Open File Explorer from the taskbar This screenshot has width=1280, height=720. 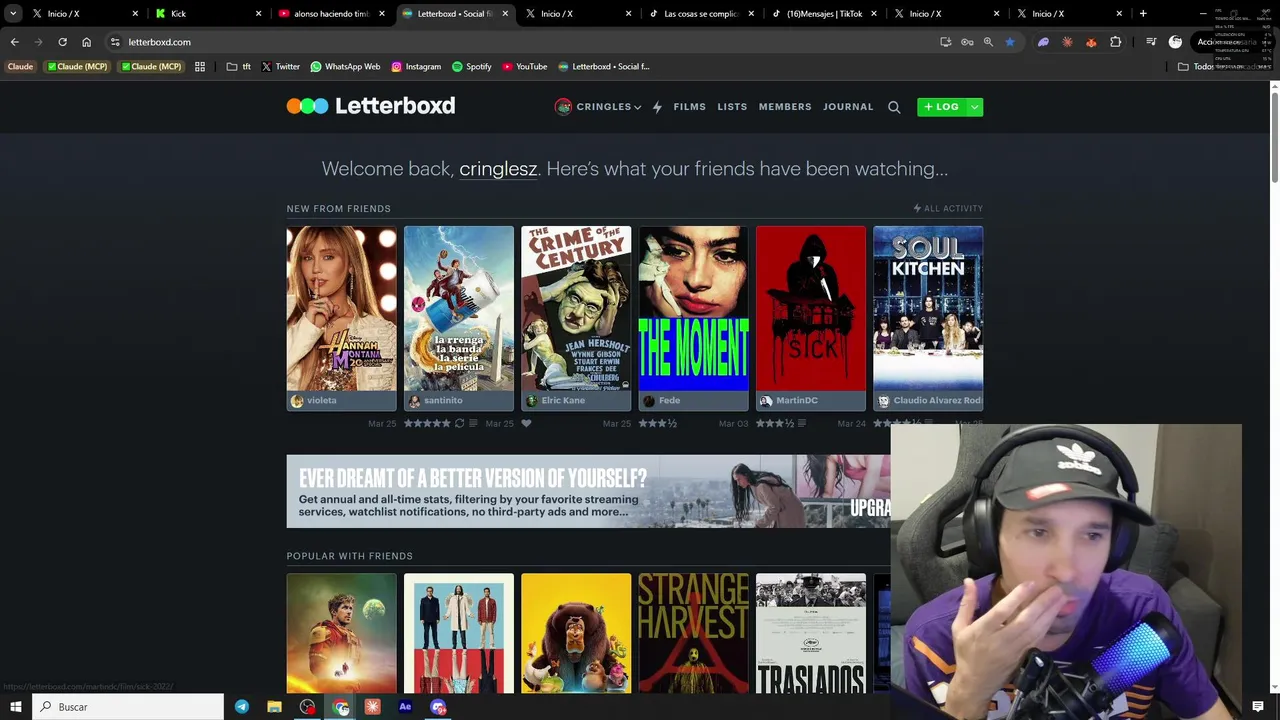tap(274, 707)
